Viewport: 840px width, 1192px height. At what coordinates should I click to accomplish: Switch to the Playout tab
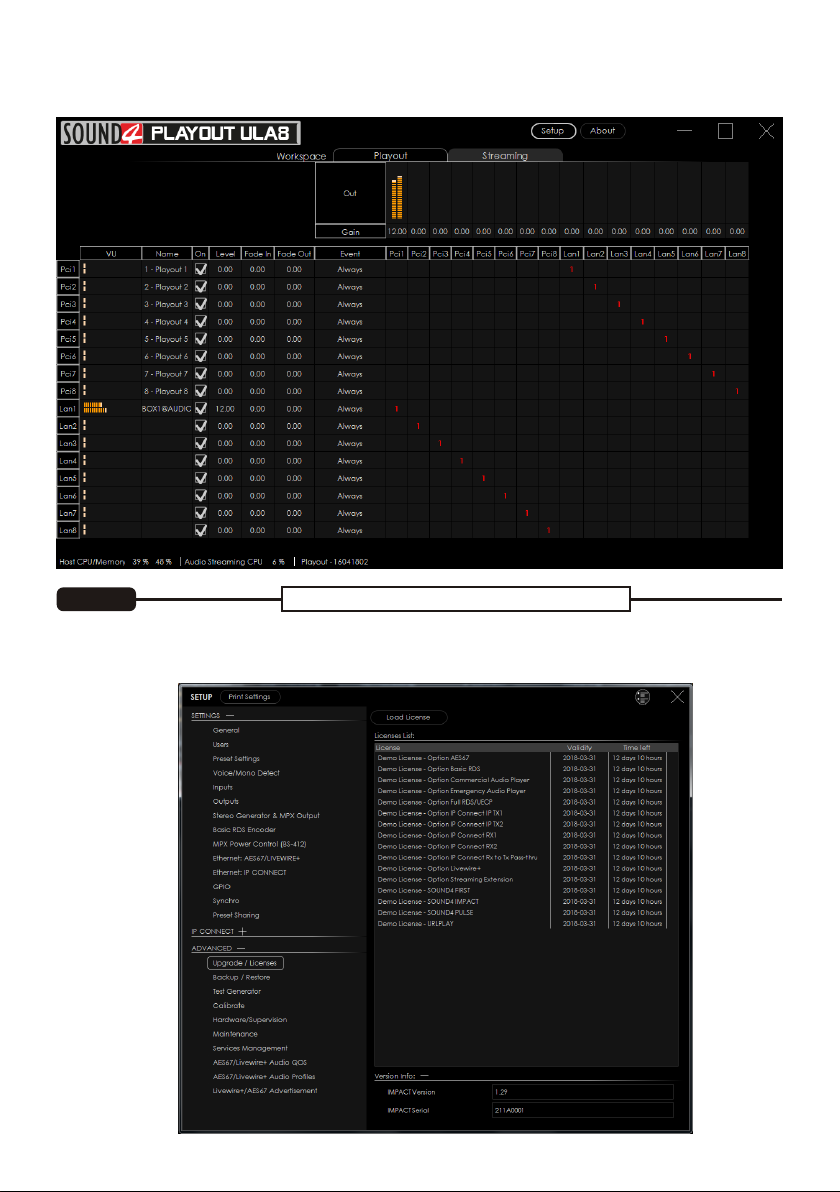390,155
